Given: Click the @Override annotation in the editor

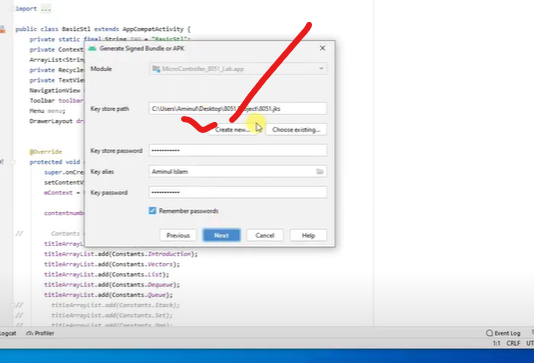Looking at the screenshot, I should click(46, 152).
